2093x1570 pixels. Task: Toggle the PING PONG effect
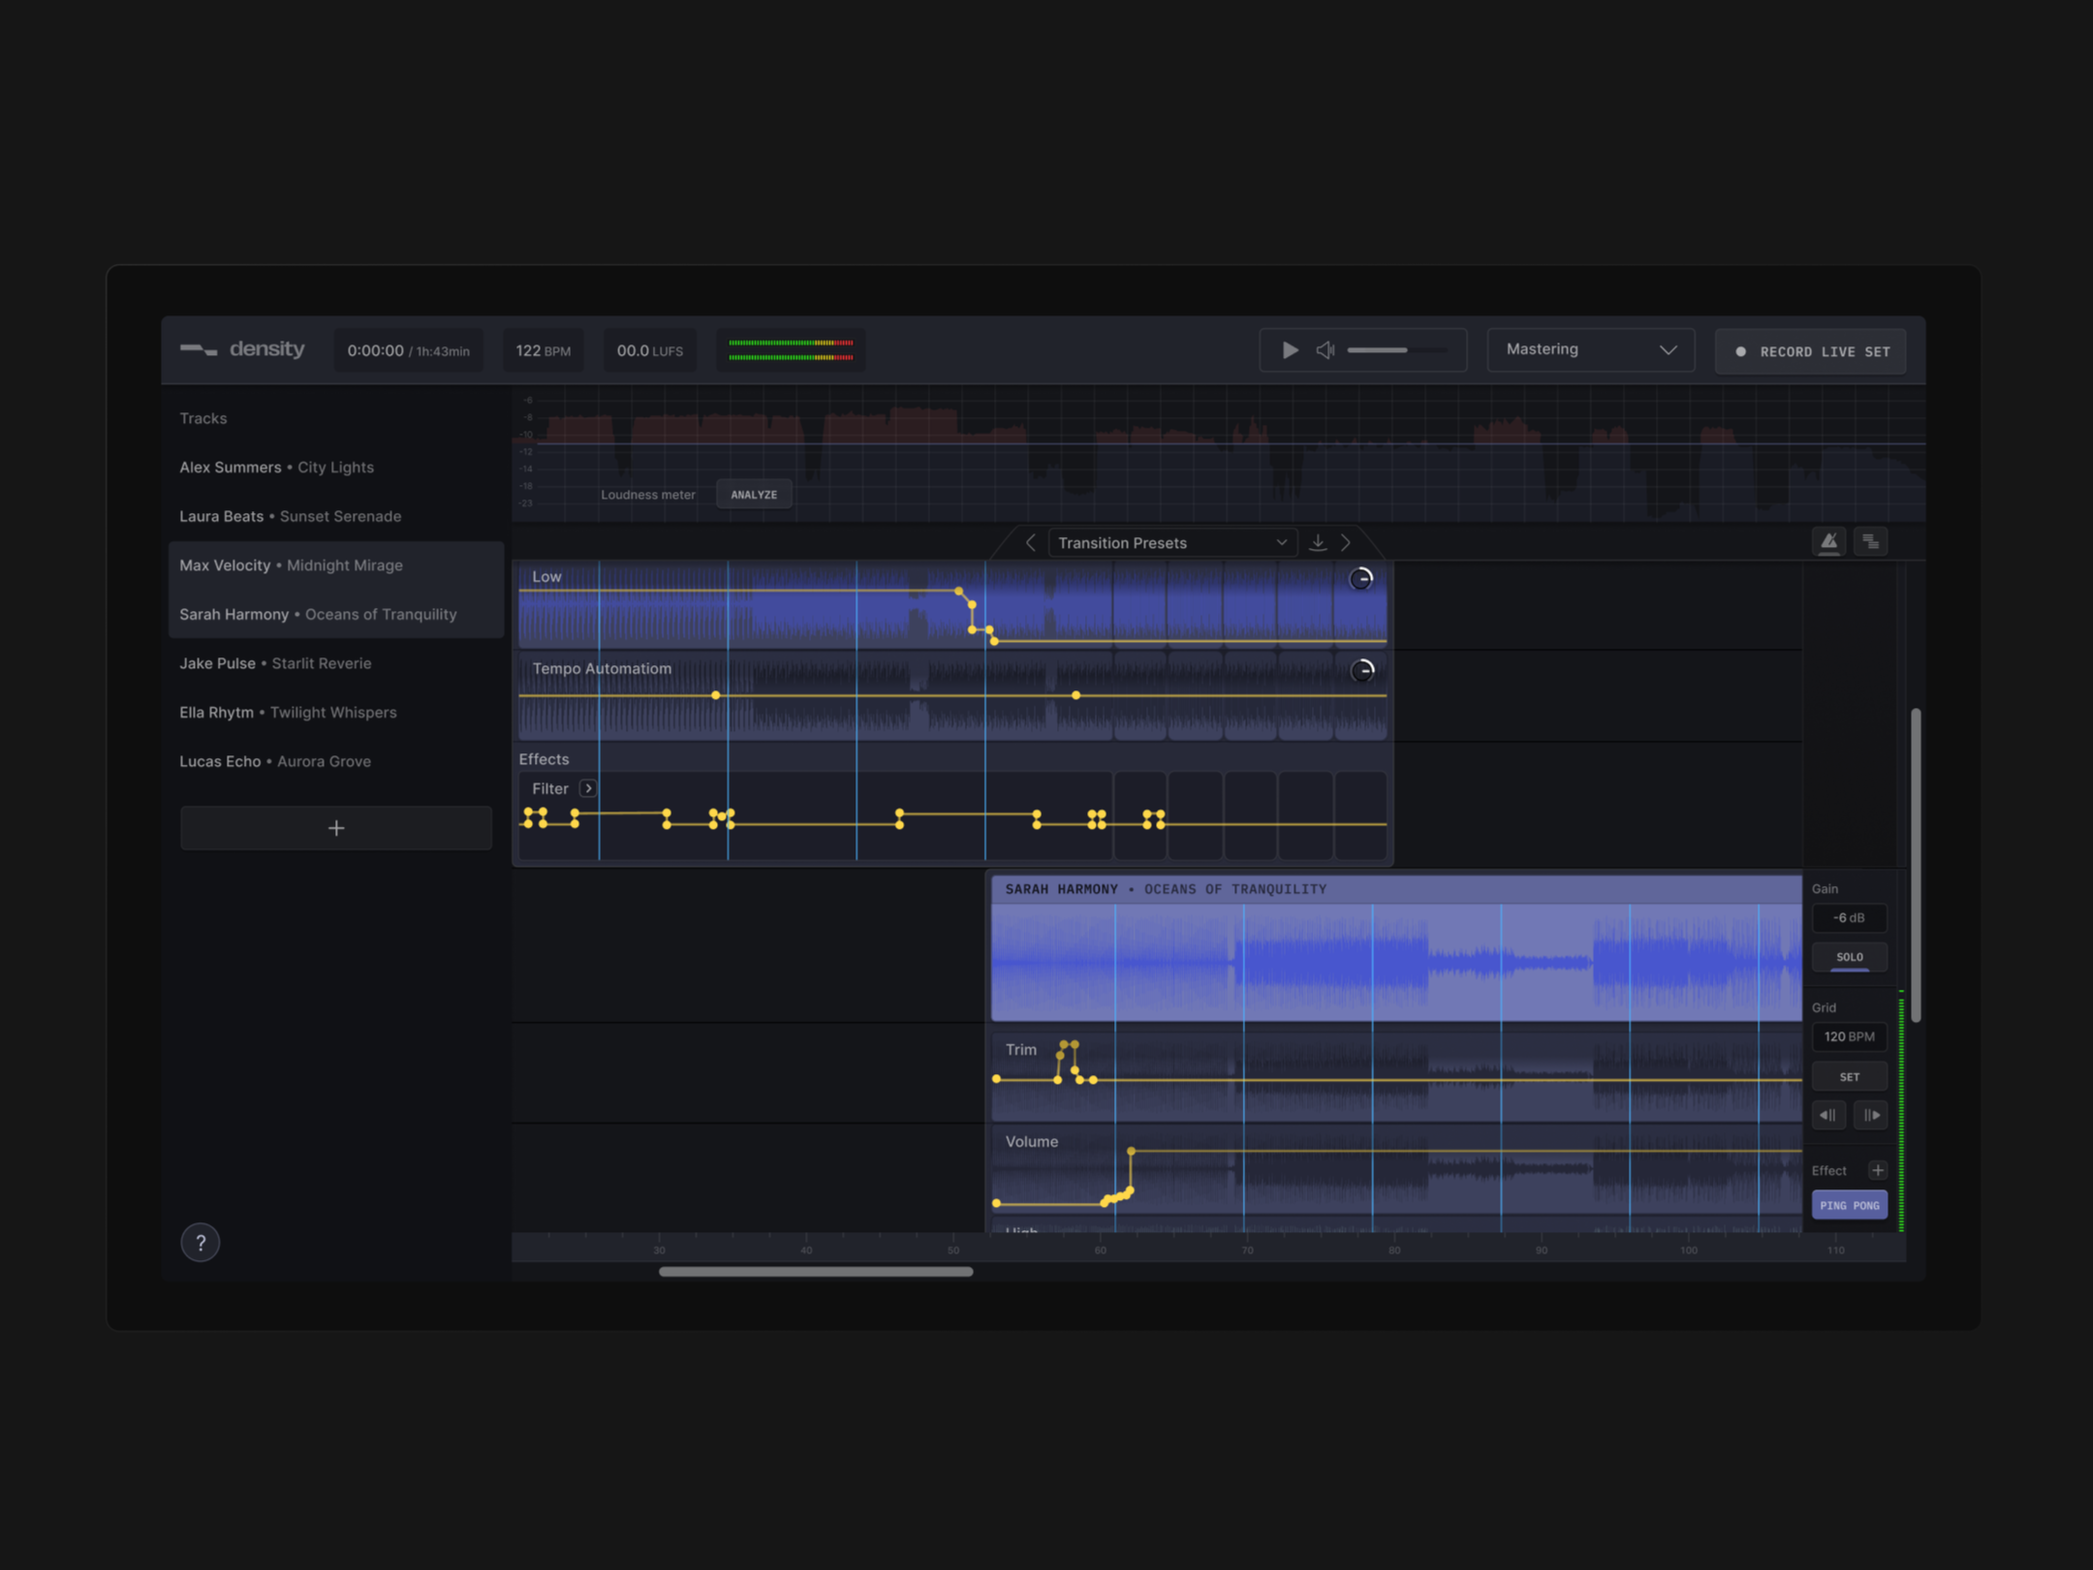[x=1848, y=1205]
